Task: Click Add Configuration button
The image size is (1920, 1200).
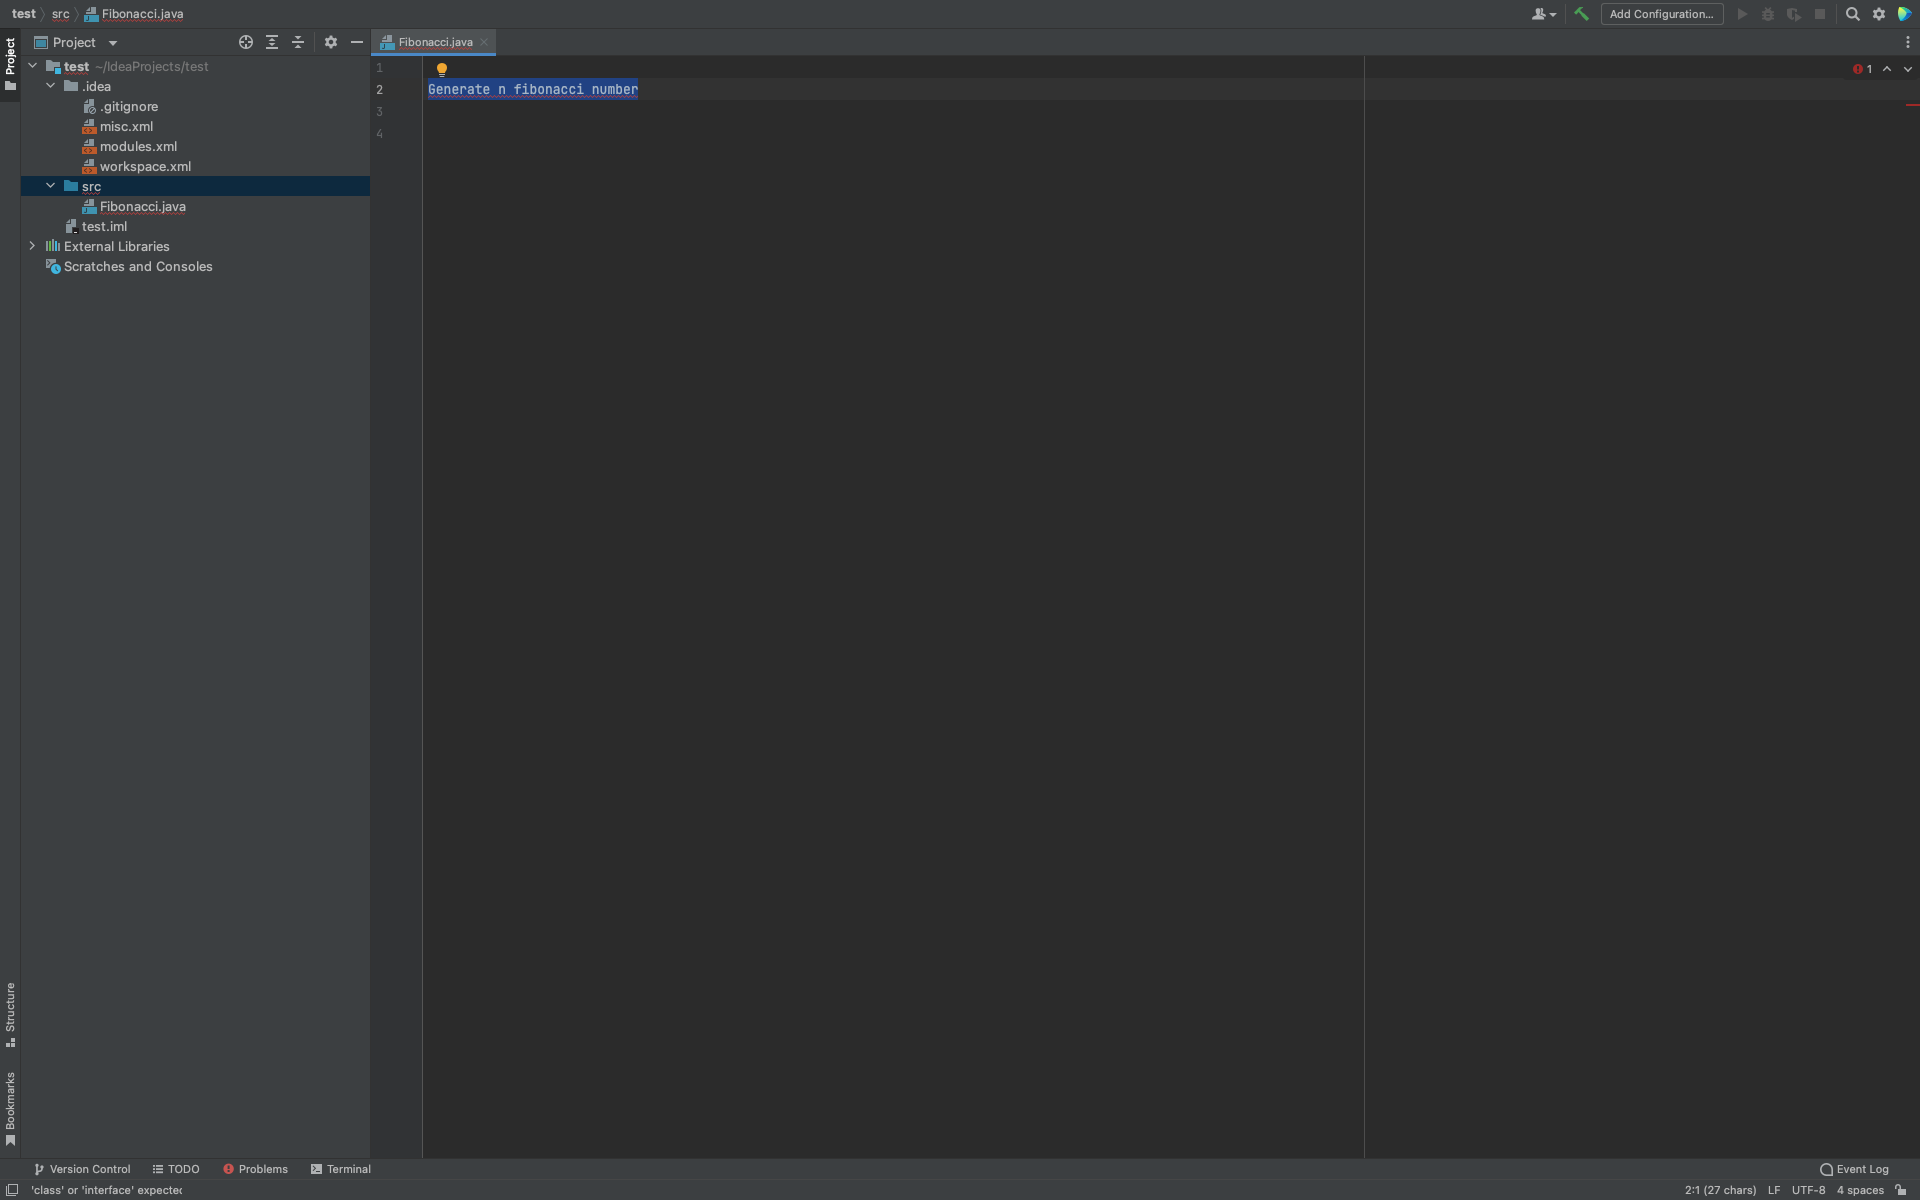Action: point(1661,14)
